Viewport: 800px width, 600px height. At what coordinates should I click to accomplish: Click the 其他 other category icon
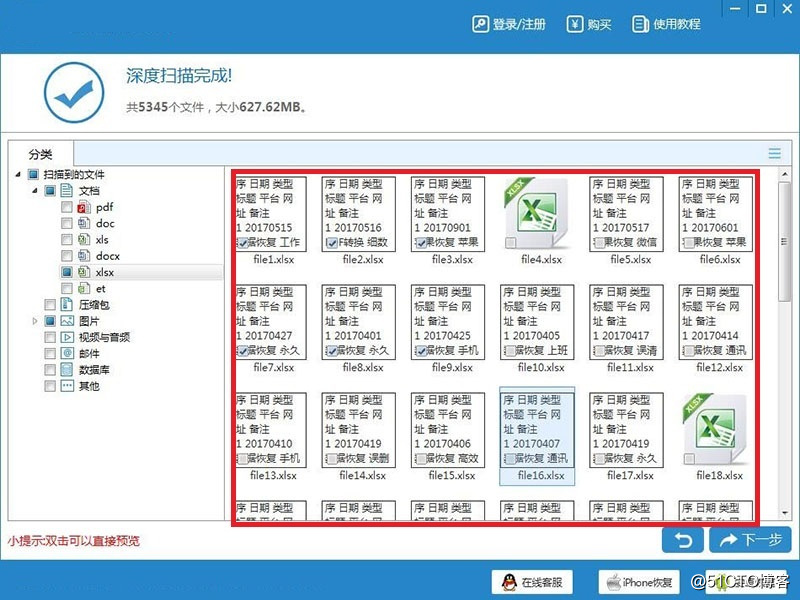[x=67, y=386]
